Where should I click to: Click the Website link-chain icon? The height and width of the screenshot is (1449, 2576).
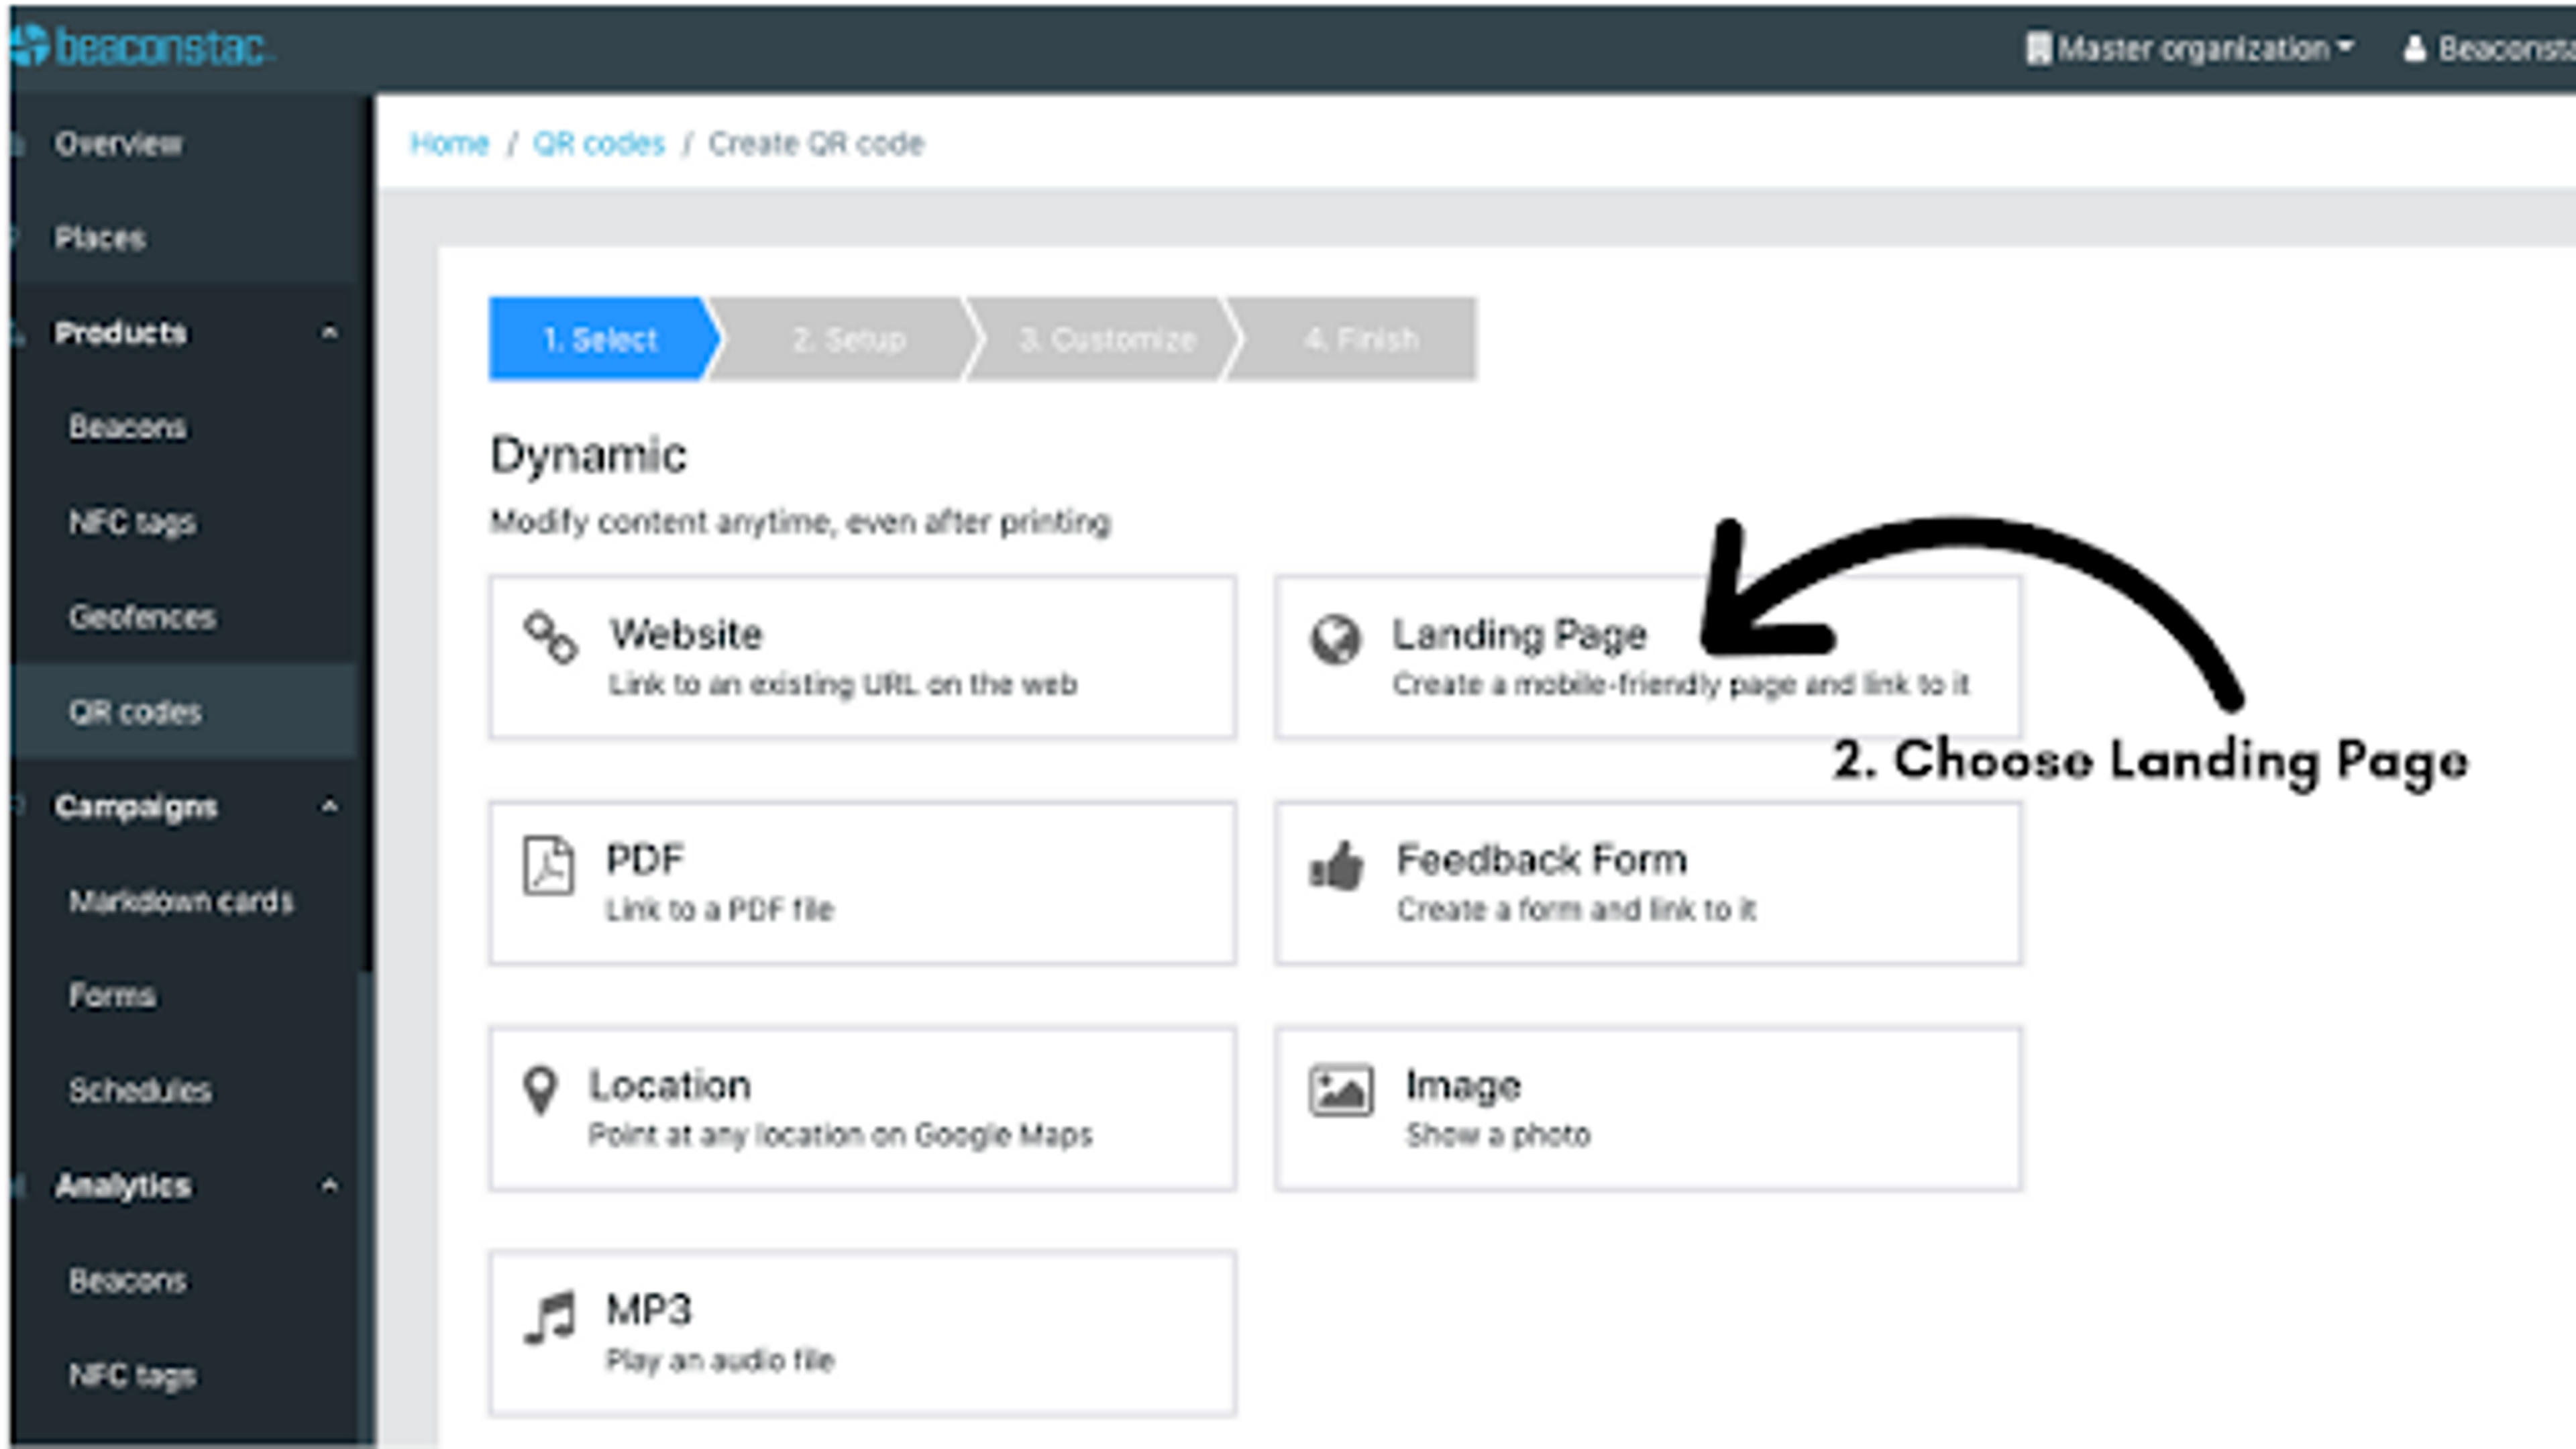[551, 637]
